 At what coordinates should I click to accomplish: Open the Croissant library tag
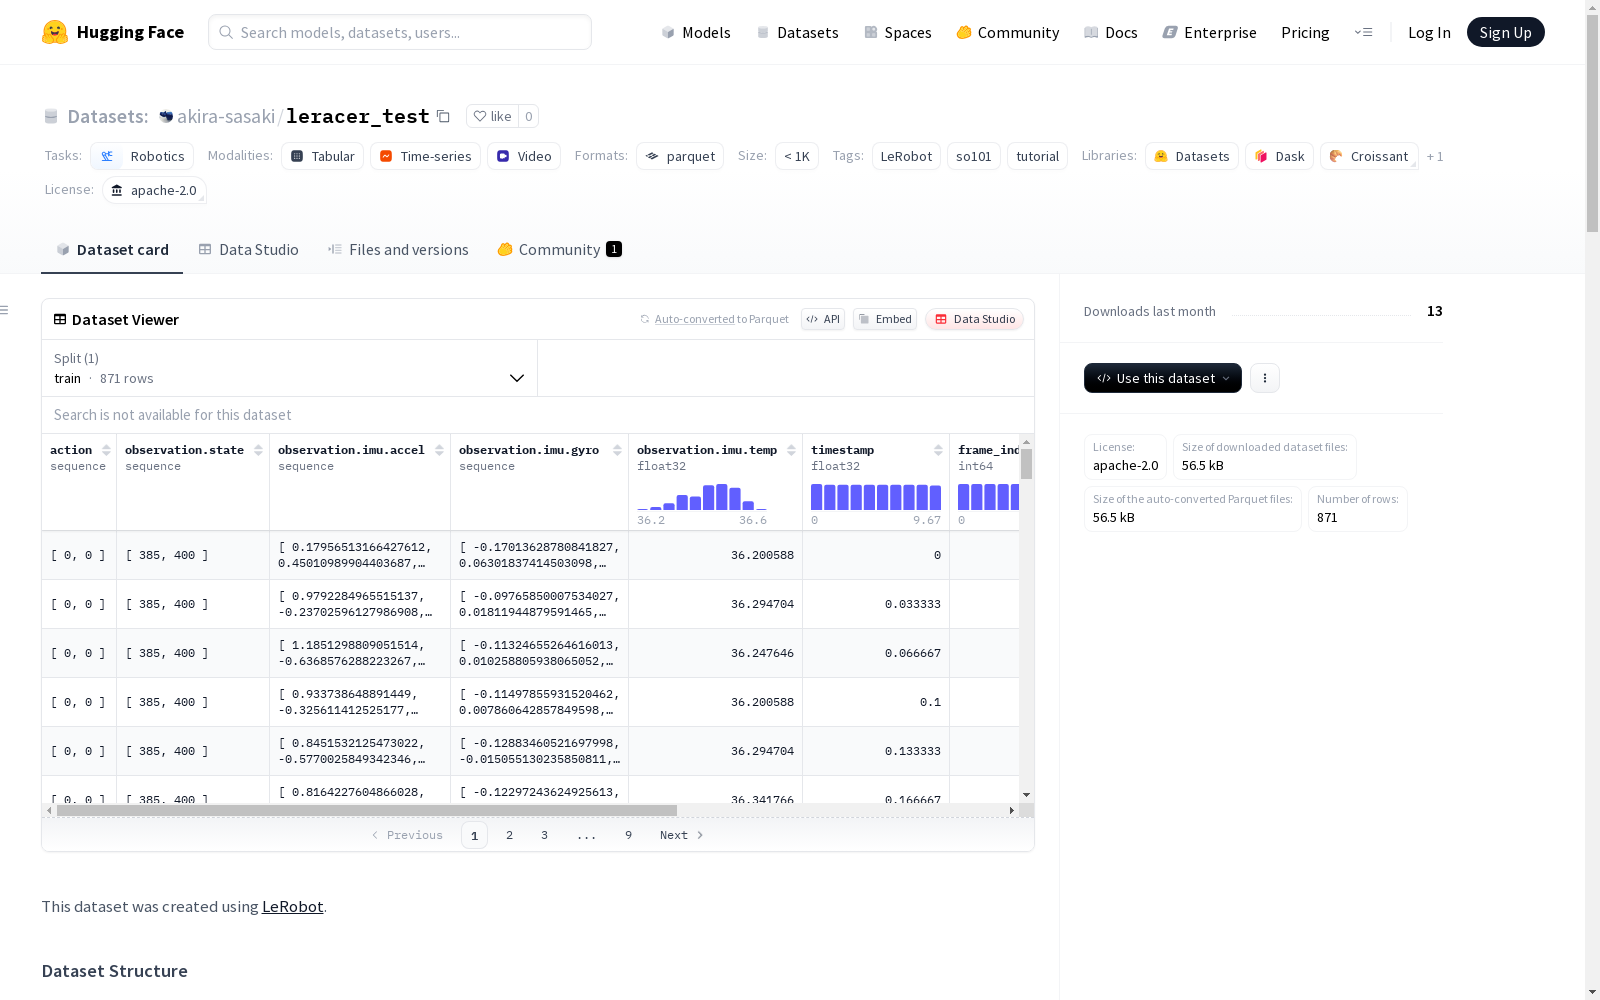point(1369,156)
